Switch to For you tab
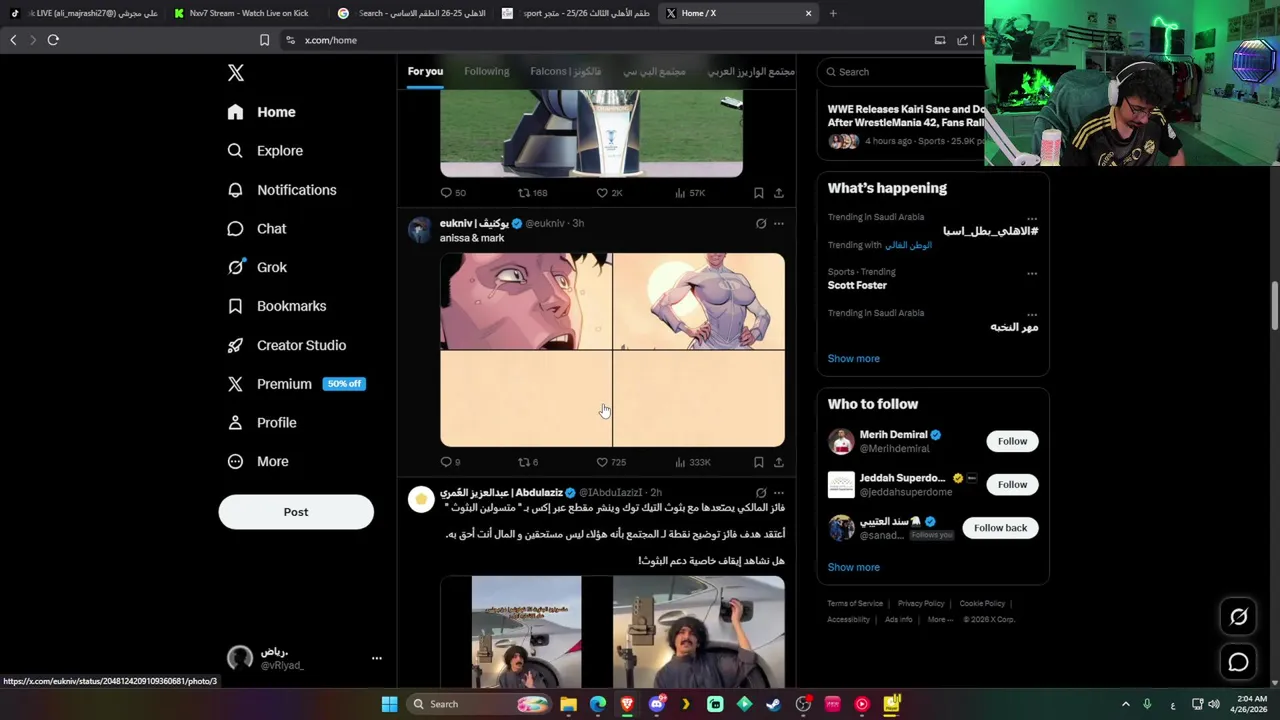Screen dimensions: 1280x720 pyautogui.click(x=425, y=71)
